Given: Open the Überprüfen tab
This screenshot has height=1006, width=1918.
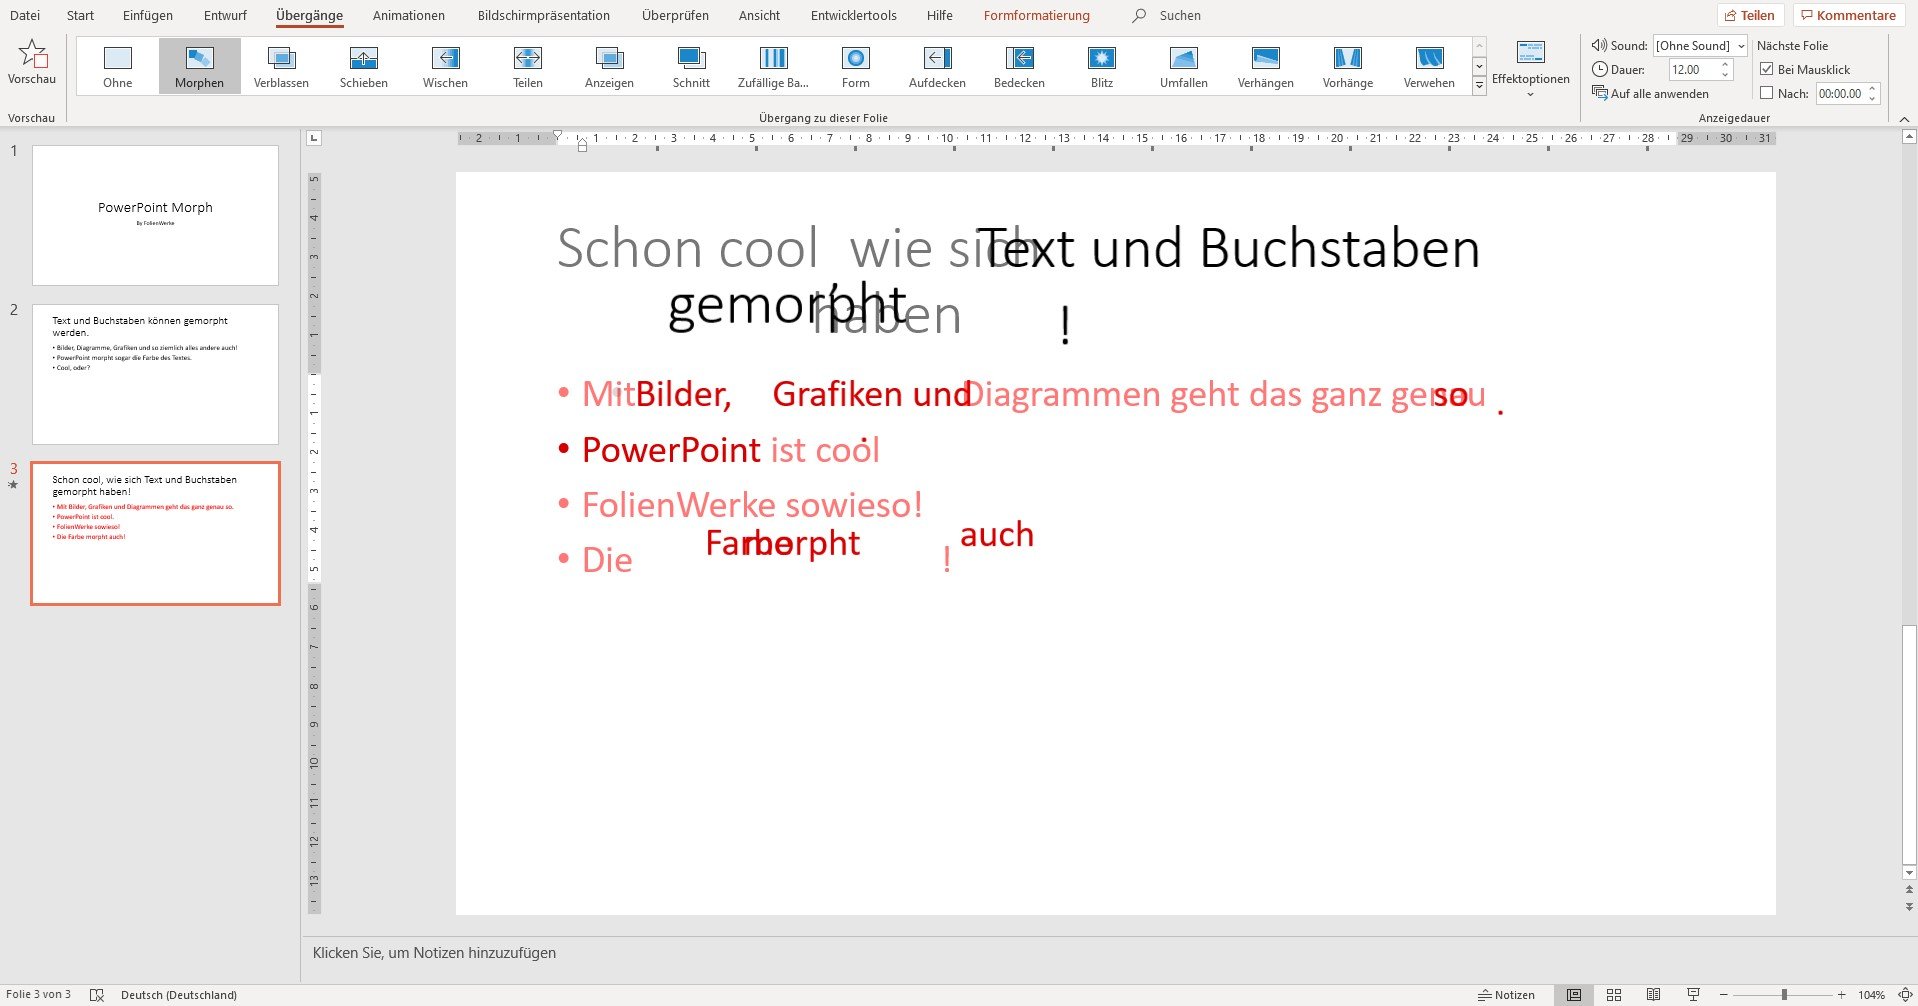Looking at the screenshot, I should pos(676,15).
